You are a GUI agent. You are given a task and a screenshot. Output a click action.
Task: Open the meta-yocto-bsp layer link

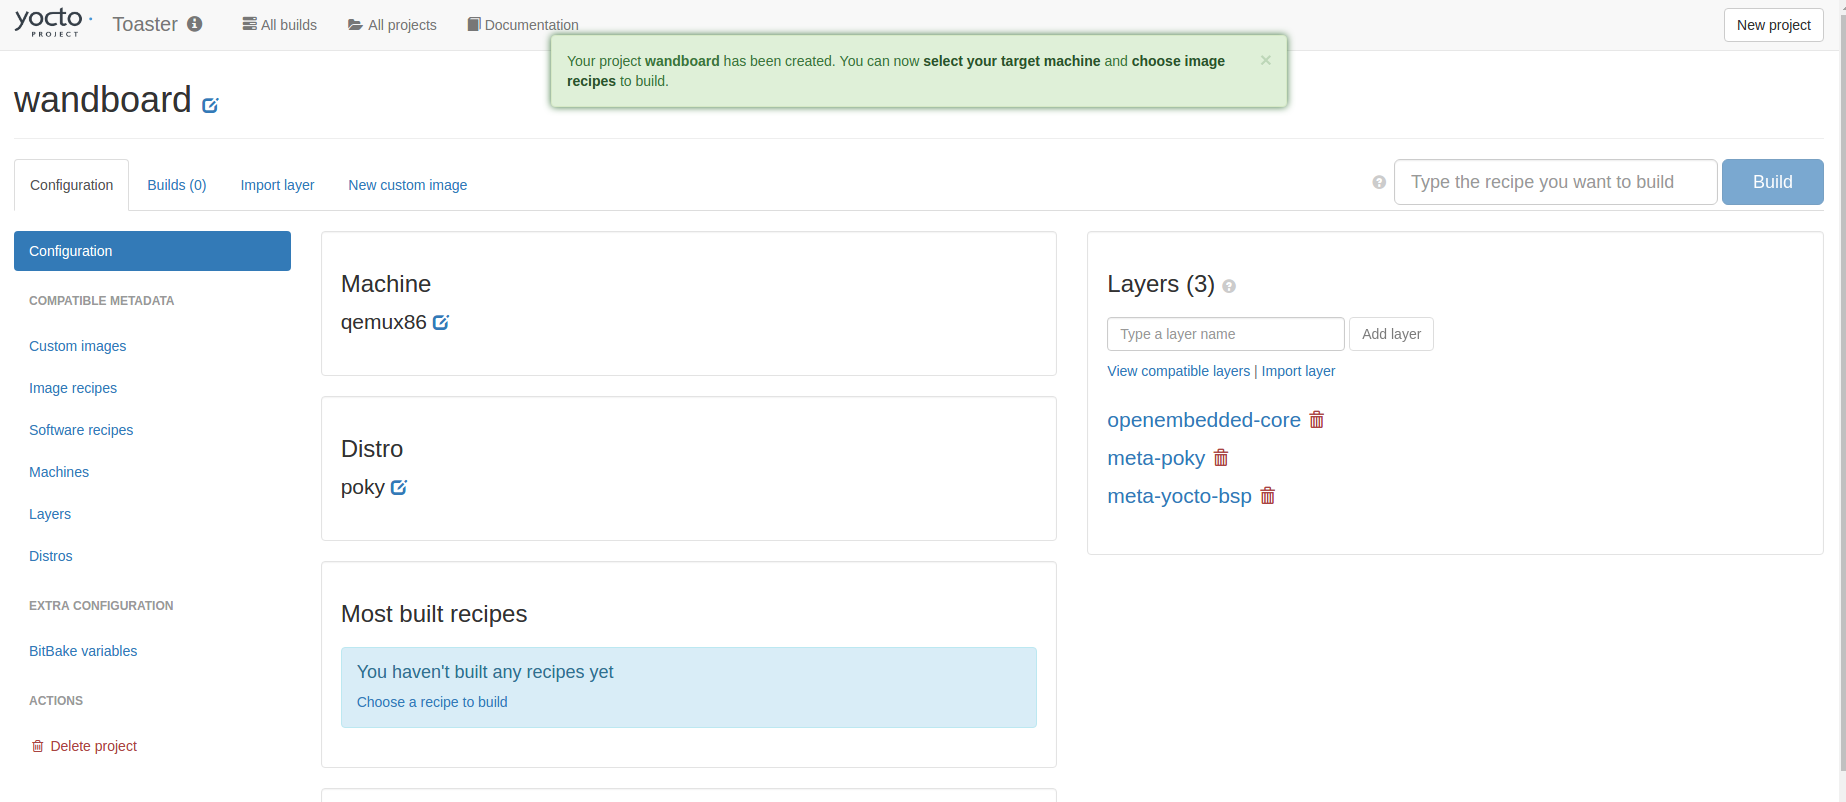[x=1179, y=496]
